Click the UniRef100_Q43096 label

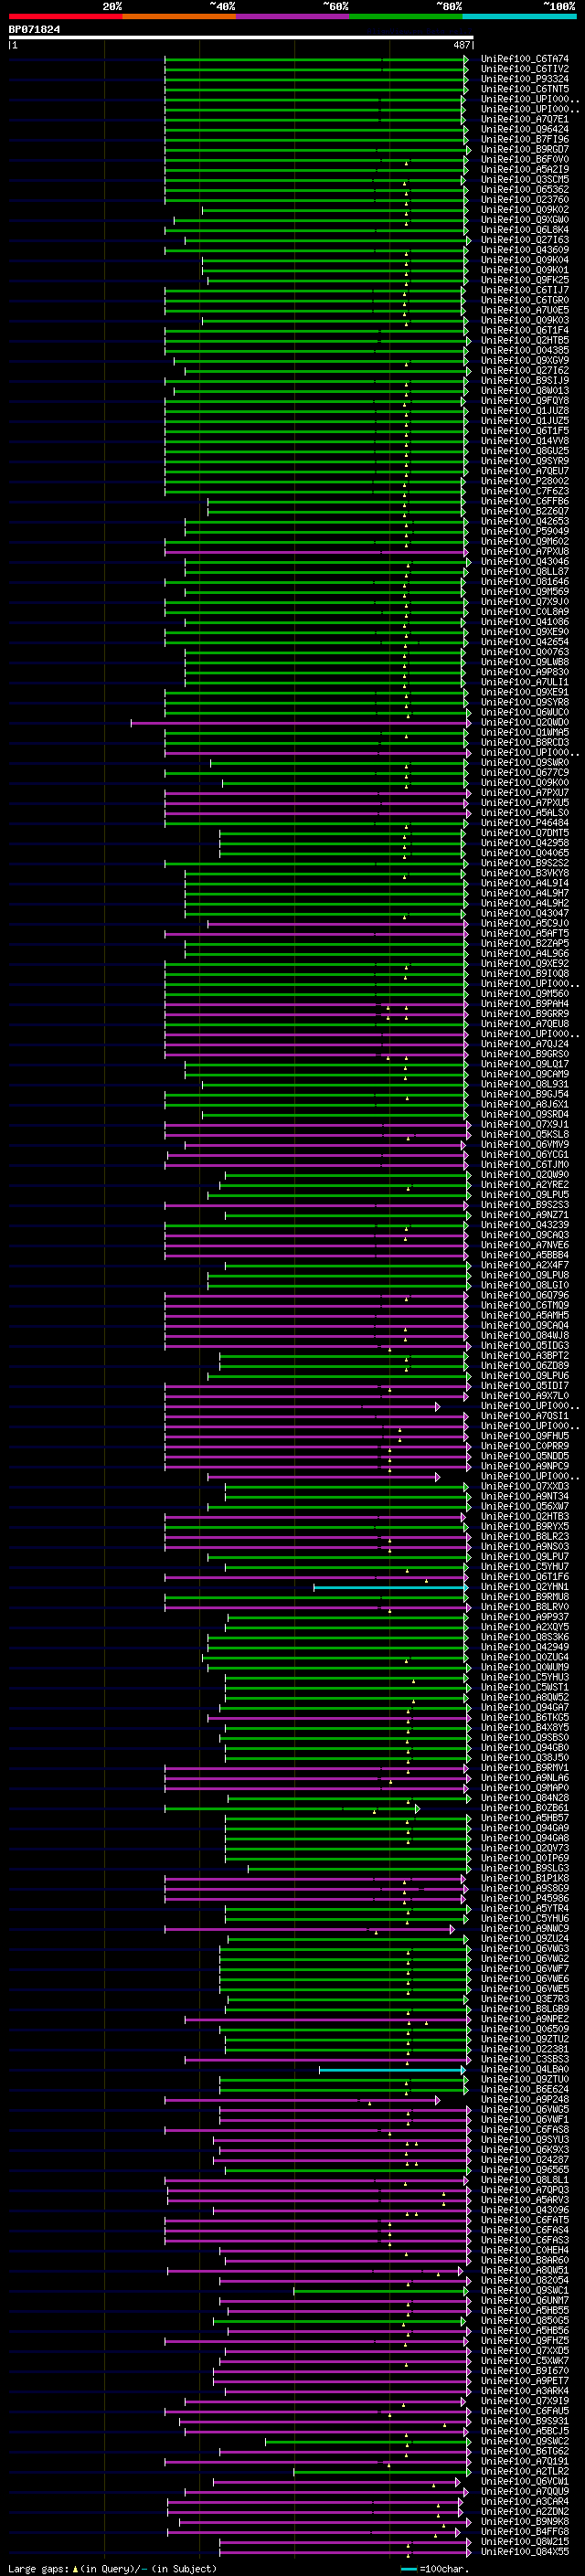525,2210
